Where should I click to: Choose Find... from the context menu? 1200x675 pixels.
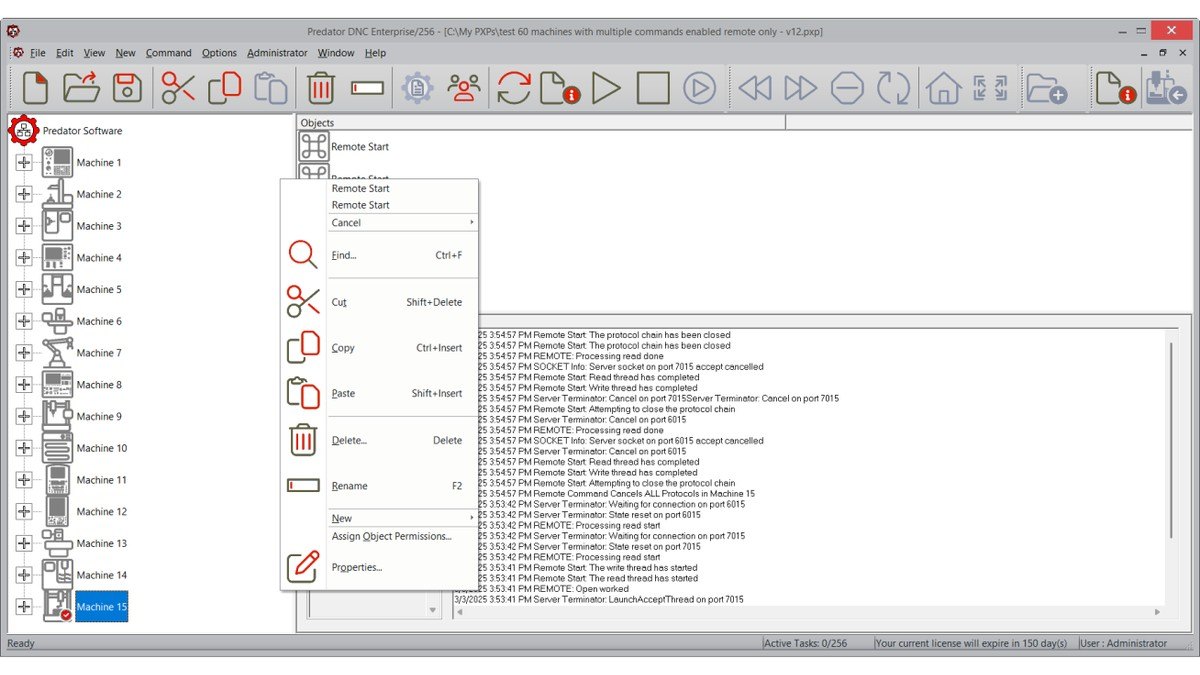[380, 255]
